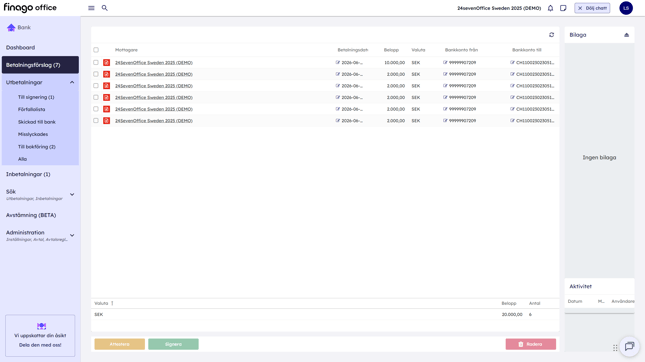Screen dimensions: 645x362
Task: Open Inbetalningar (1)
Action: pyautogui.click(x=28, y=174)
